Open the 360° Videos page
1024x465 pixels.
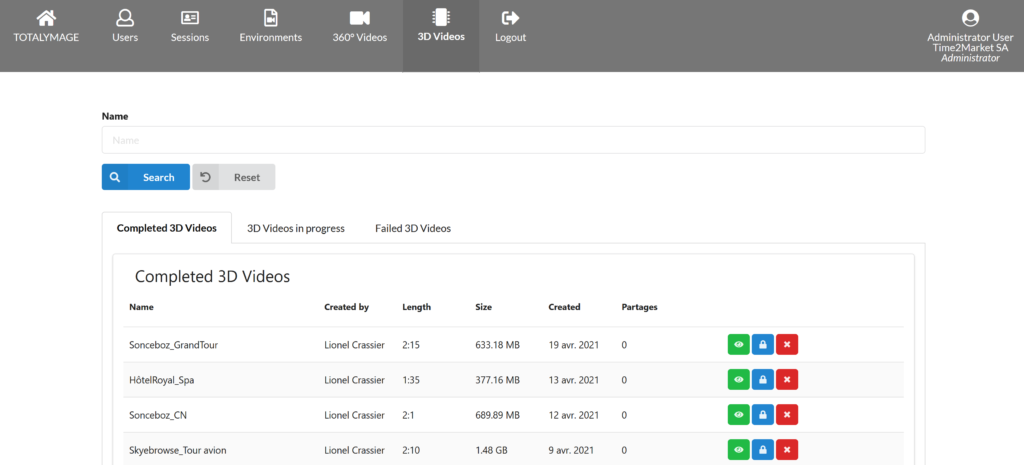[x=360, y=27]
